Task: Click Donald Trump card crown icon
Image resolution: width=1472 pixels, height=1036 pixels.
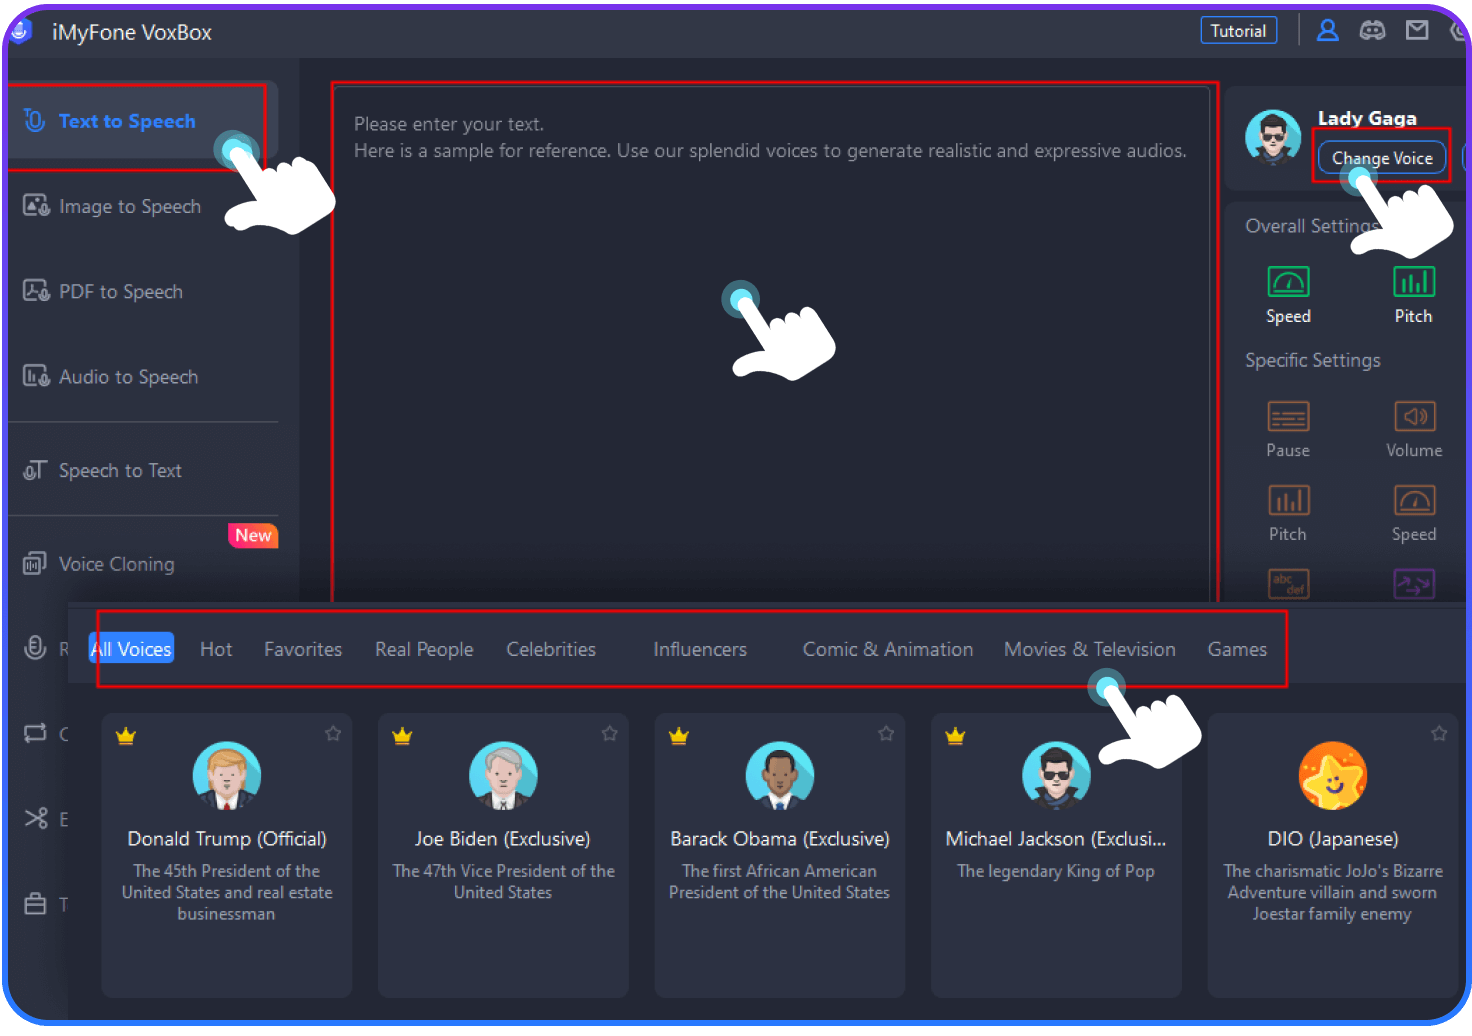Action: (125, 737)
